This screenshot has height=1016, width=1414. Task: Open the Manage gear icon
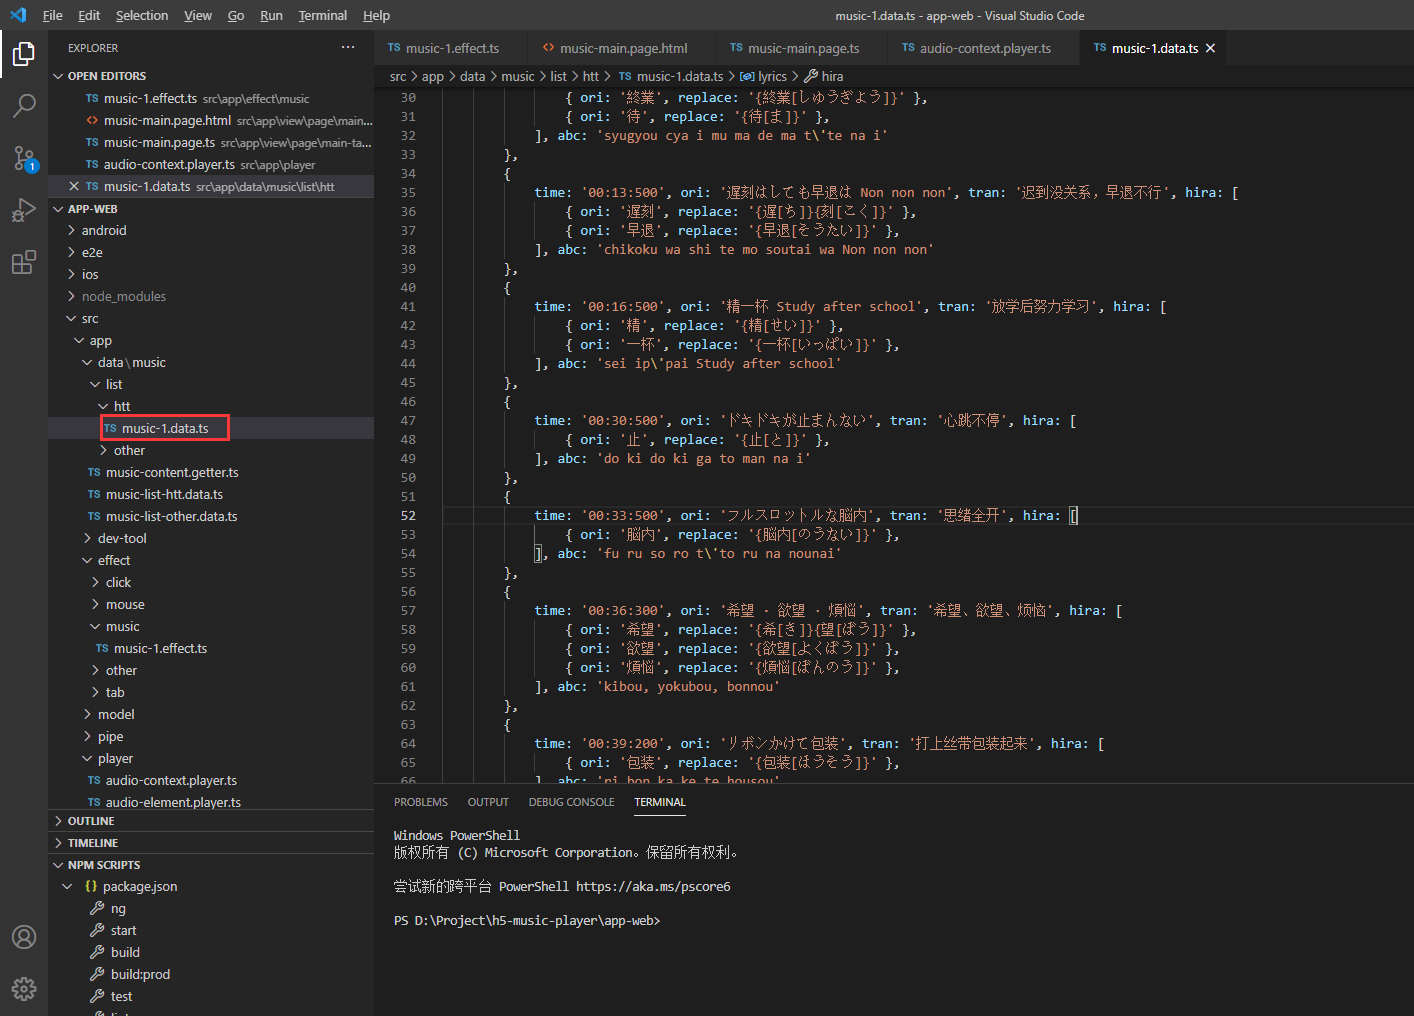click(x=24, y=989)
